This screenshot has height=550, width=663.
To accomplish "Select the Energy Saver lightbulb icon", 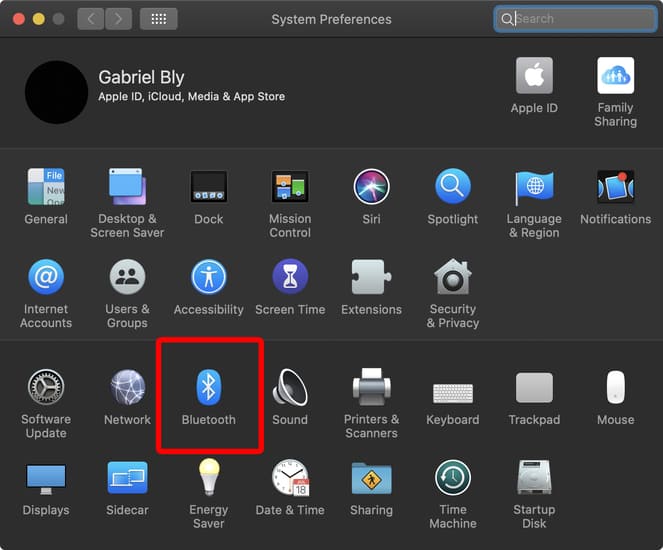I will pyautogui.click(x=208, y=478).
